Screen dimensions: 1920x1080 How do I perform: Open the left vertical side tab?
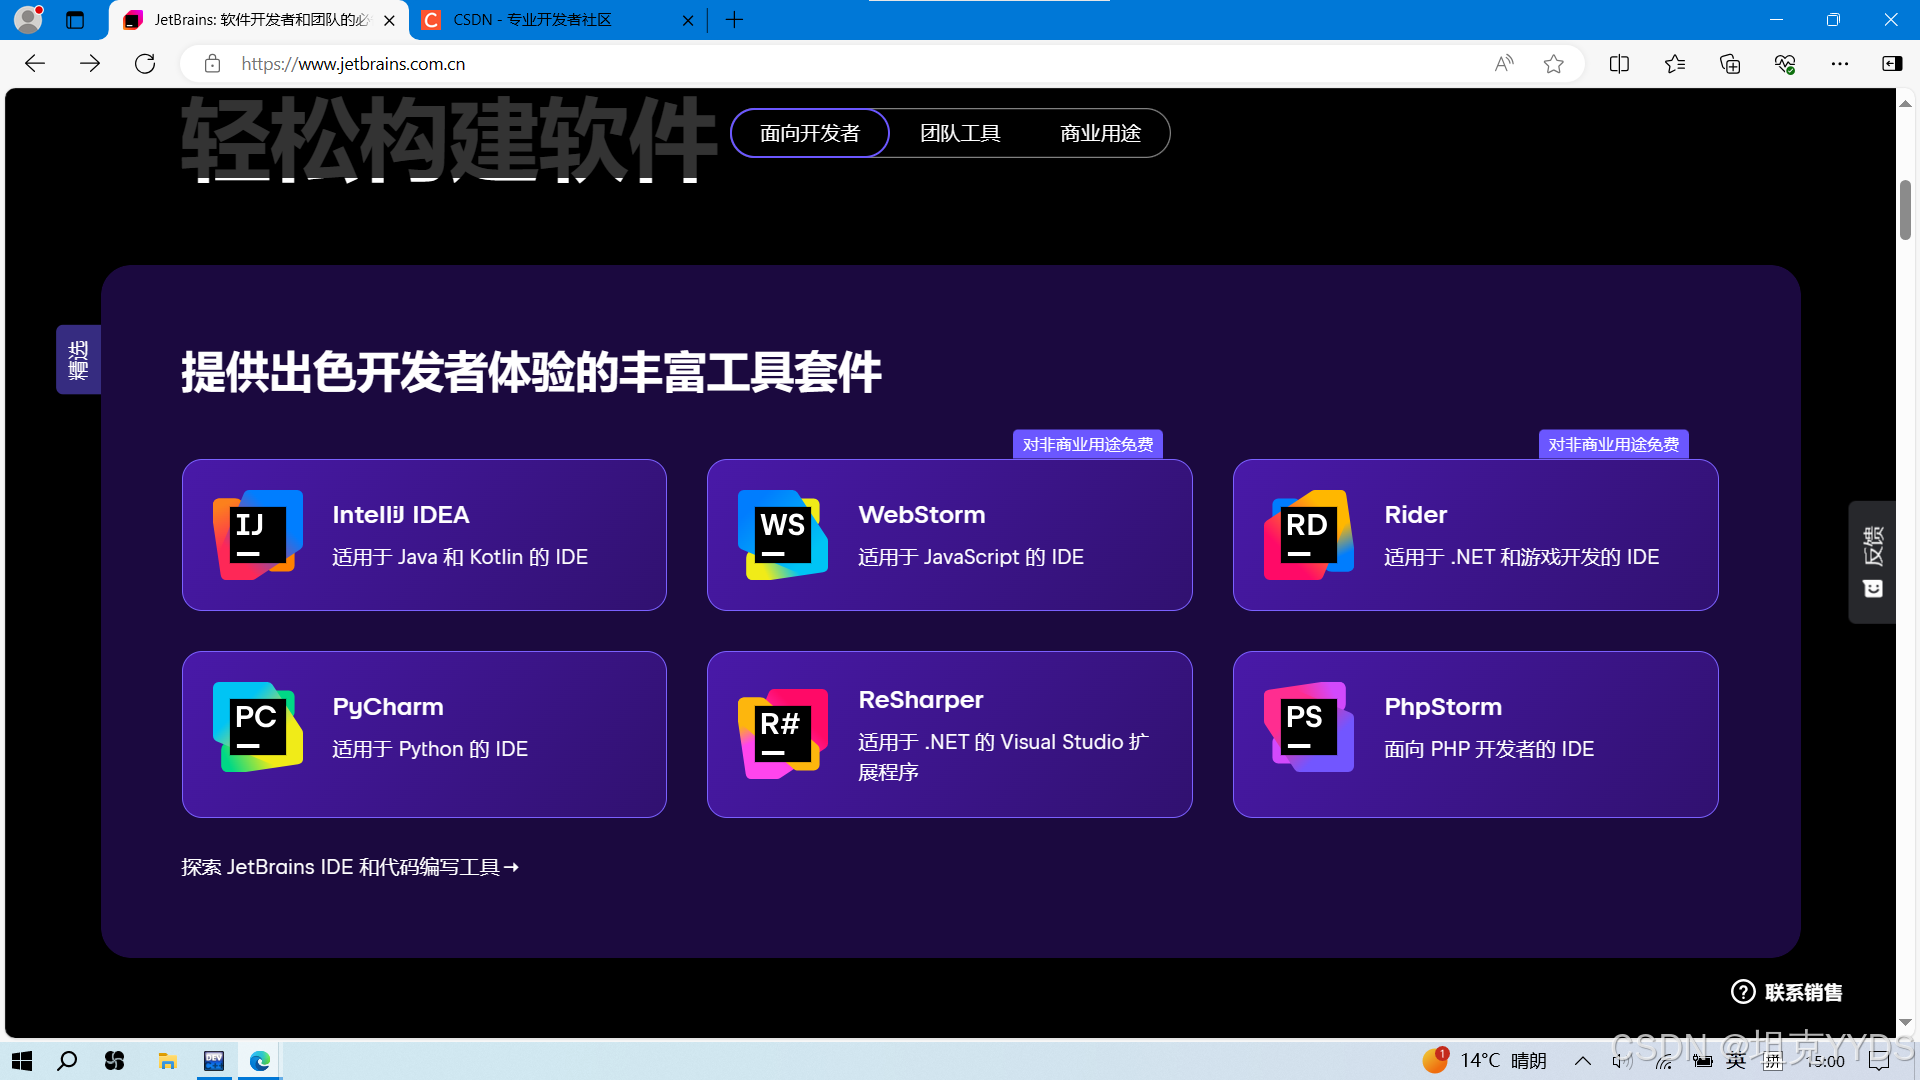point(78,360)
